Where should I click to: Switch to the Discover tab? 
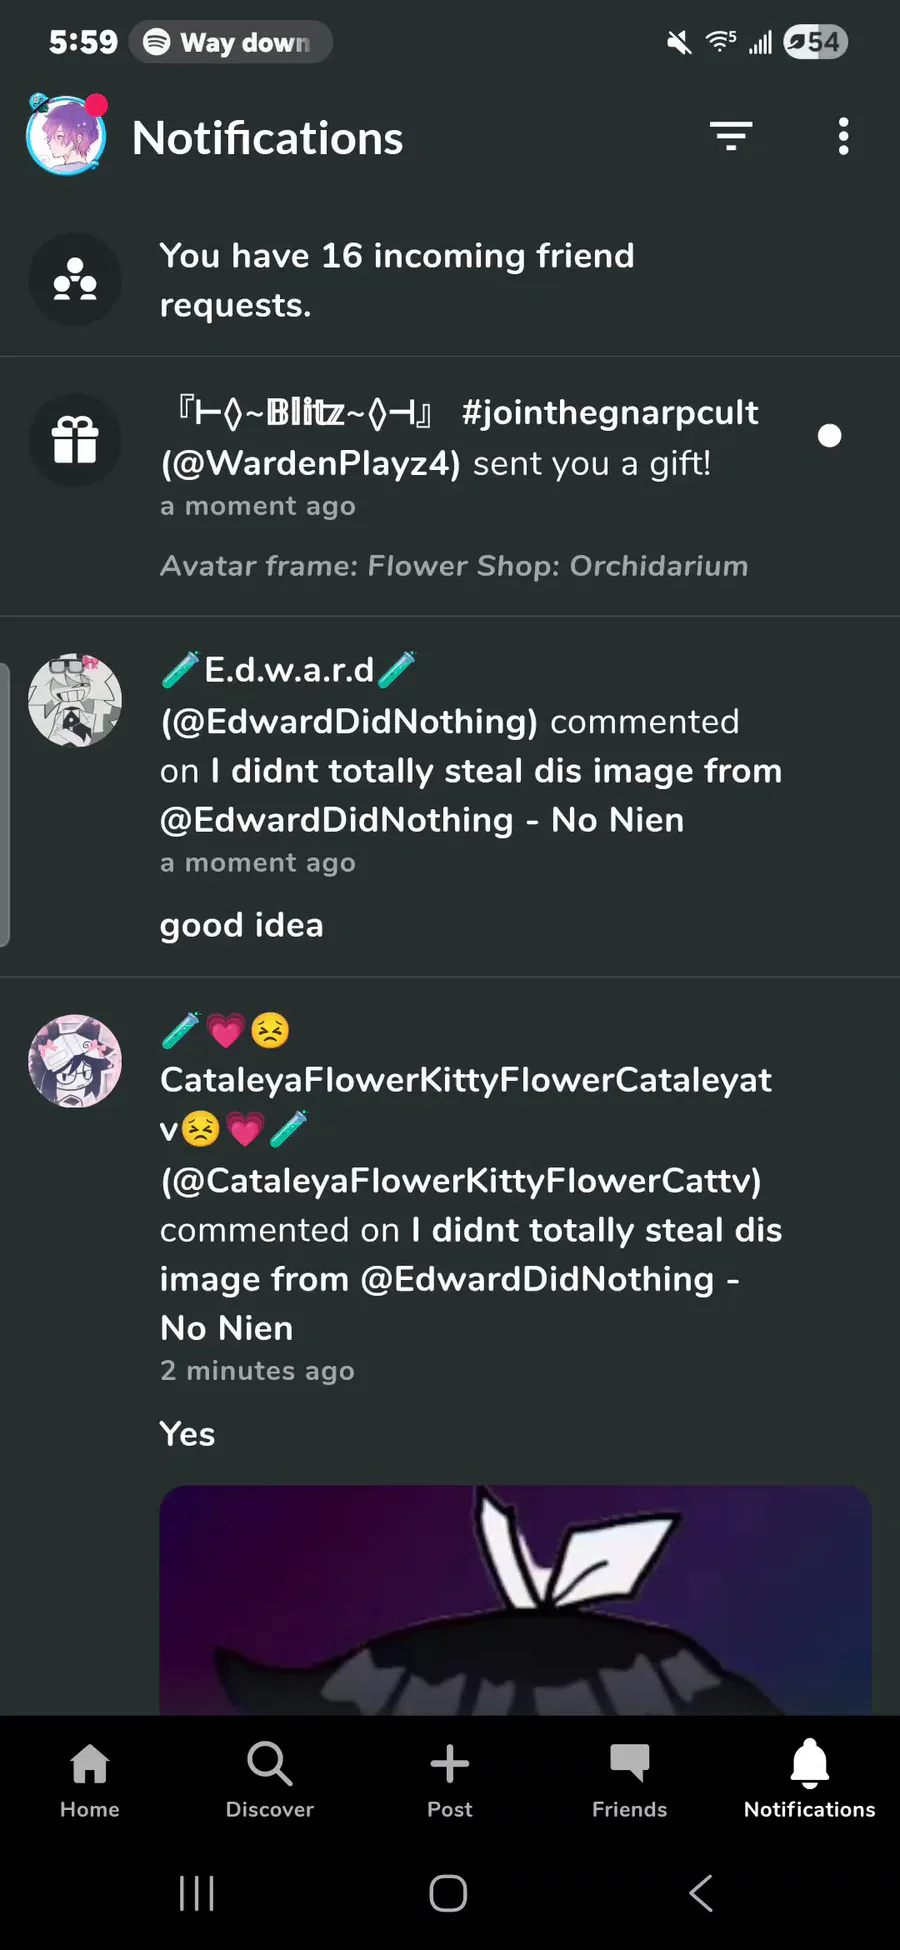click(270, 1780)
